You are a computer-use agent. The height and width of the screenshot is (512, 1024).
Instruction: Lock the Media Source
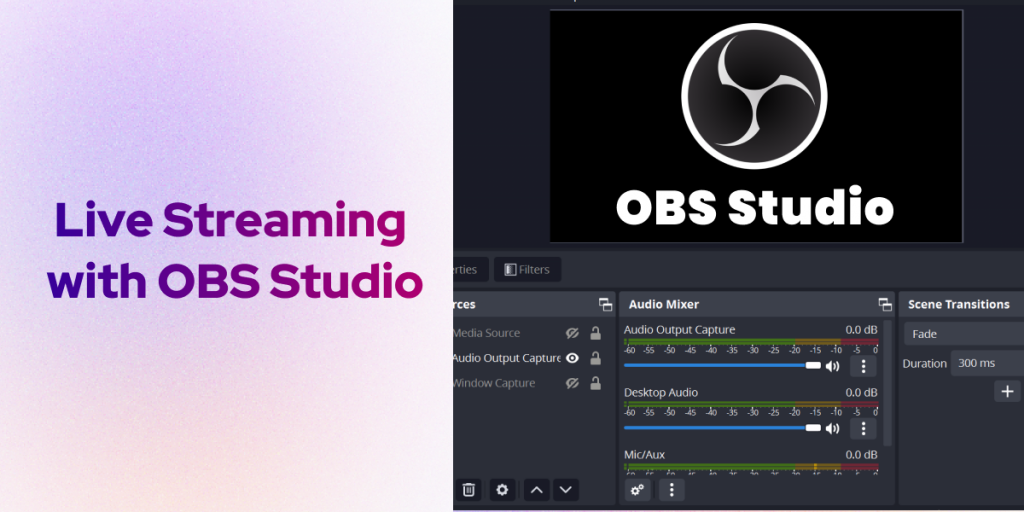tap(595, 333)
